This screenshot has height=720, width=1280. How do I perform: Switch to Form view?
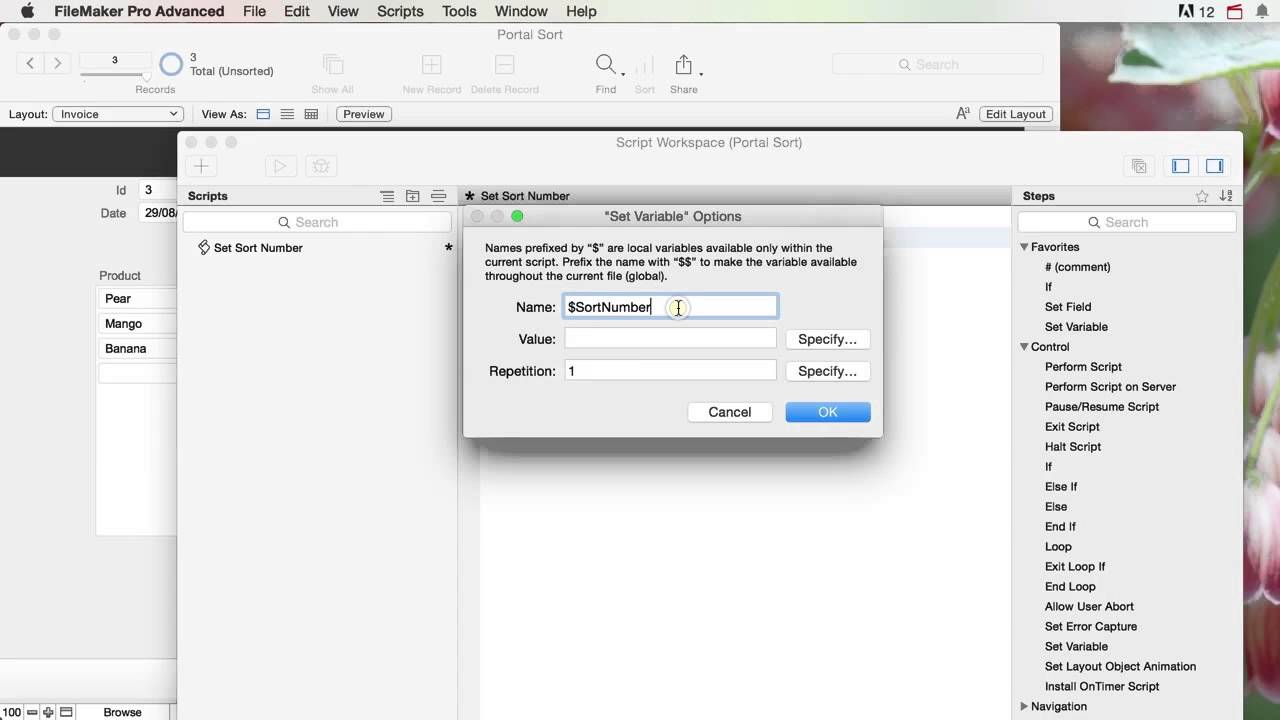(x=263, y=114)
